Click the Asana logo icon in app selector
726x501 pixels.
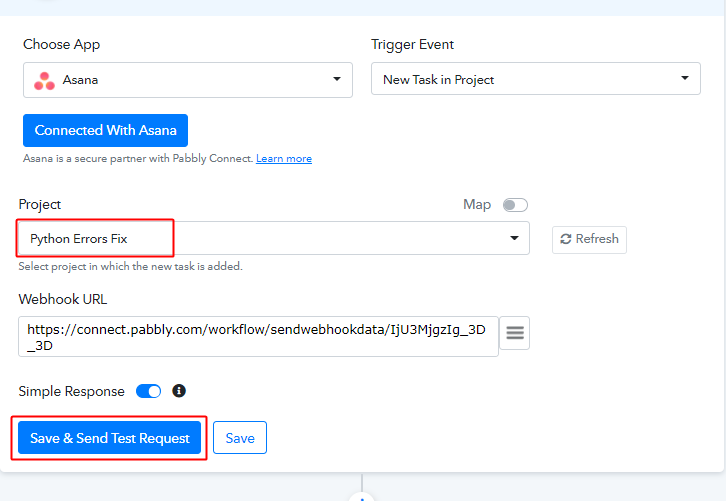click(x=44, y=81)
